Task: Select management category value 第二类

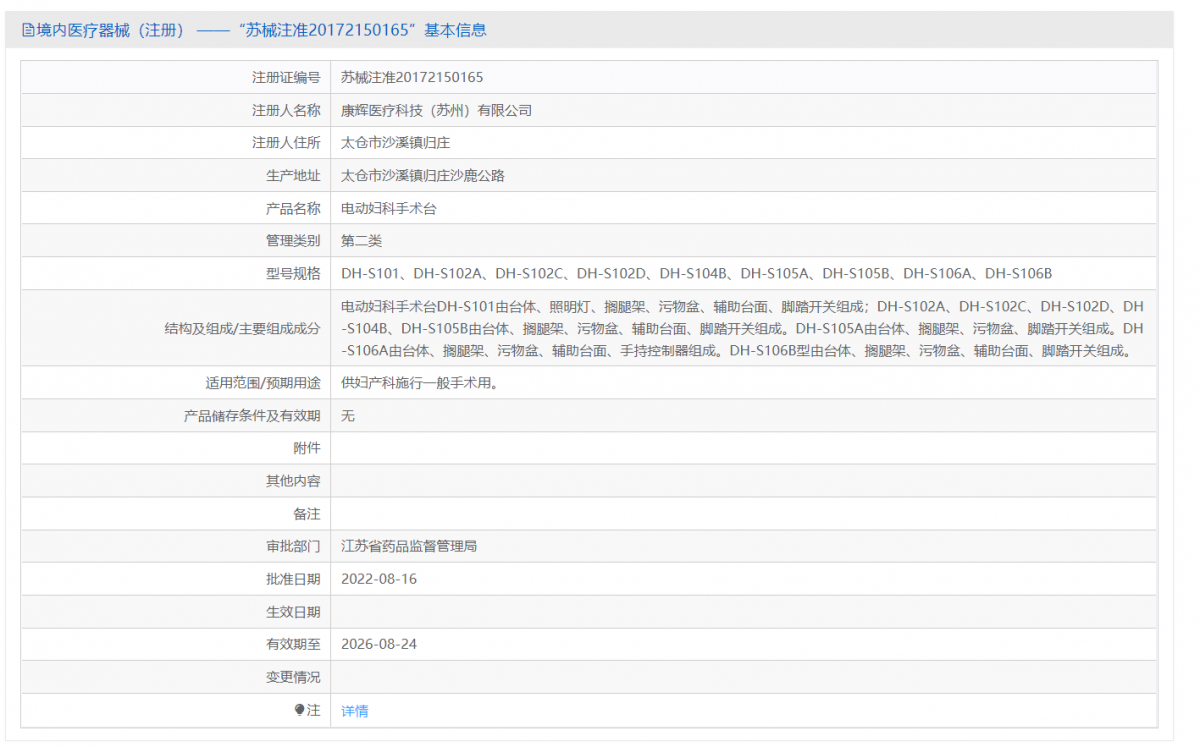Action: tap(361, 241)
